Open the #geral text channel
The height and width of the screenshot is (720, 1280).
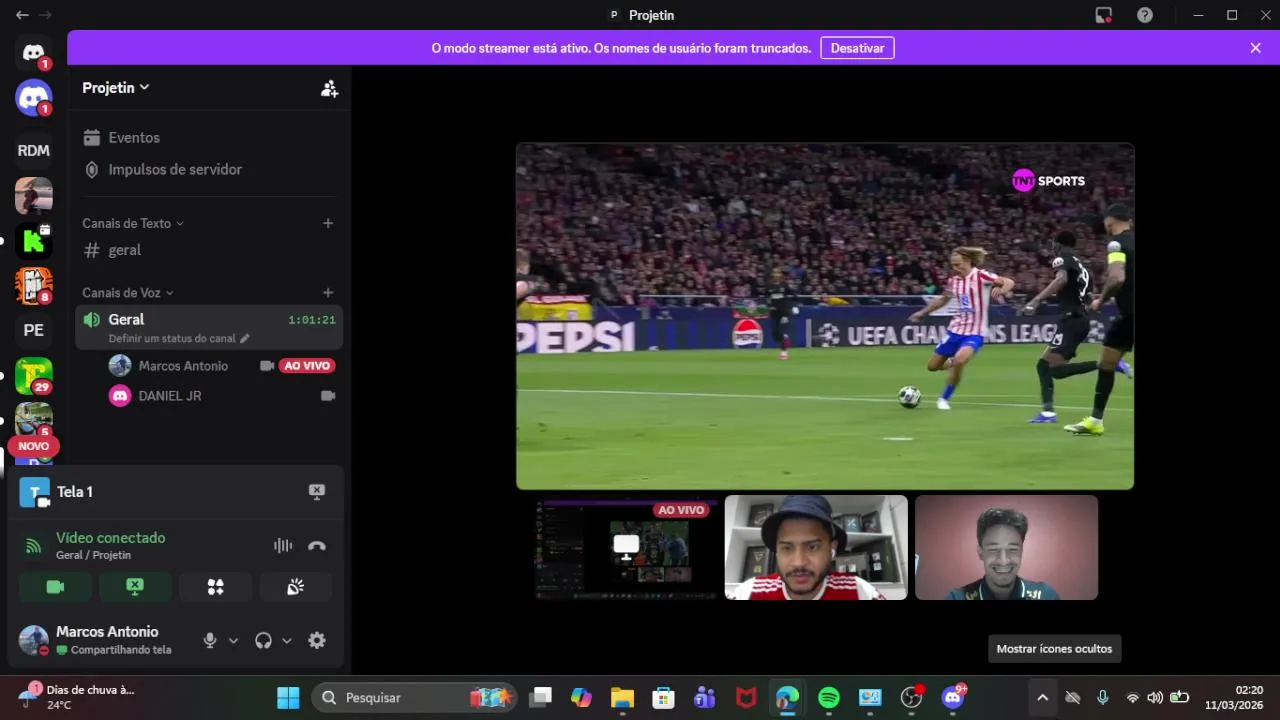[209, 250]
